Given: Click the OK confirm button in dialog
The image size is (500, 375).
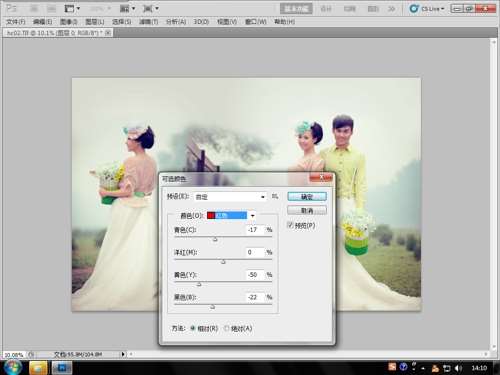Looking at the screenshot, I should [x=307, y=197].
